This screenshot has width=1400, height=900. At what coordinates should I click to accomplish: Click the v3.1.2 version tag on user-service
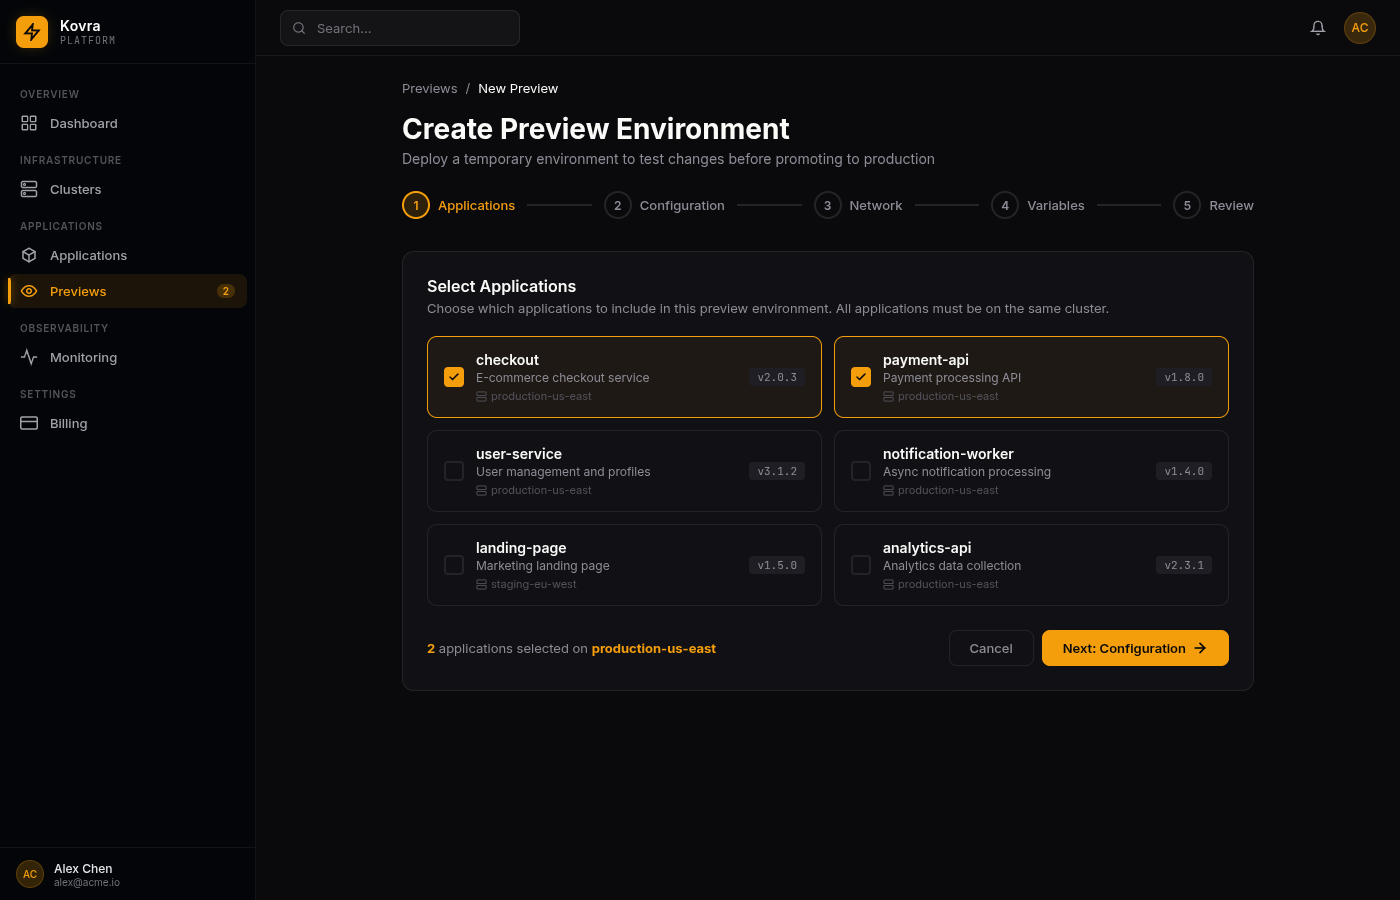point(777,471)
